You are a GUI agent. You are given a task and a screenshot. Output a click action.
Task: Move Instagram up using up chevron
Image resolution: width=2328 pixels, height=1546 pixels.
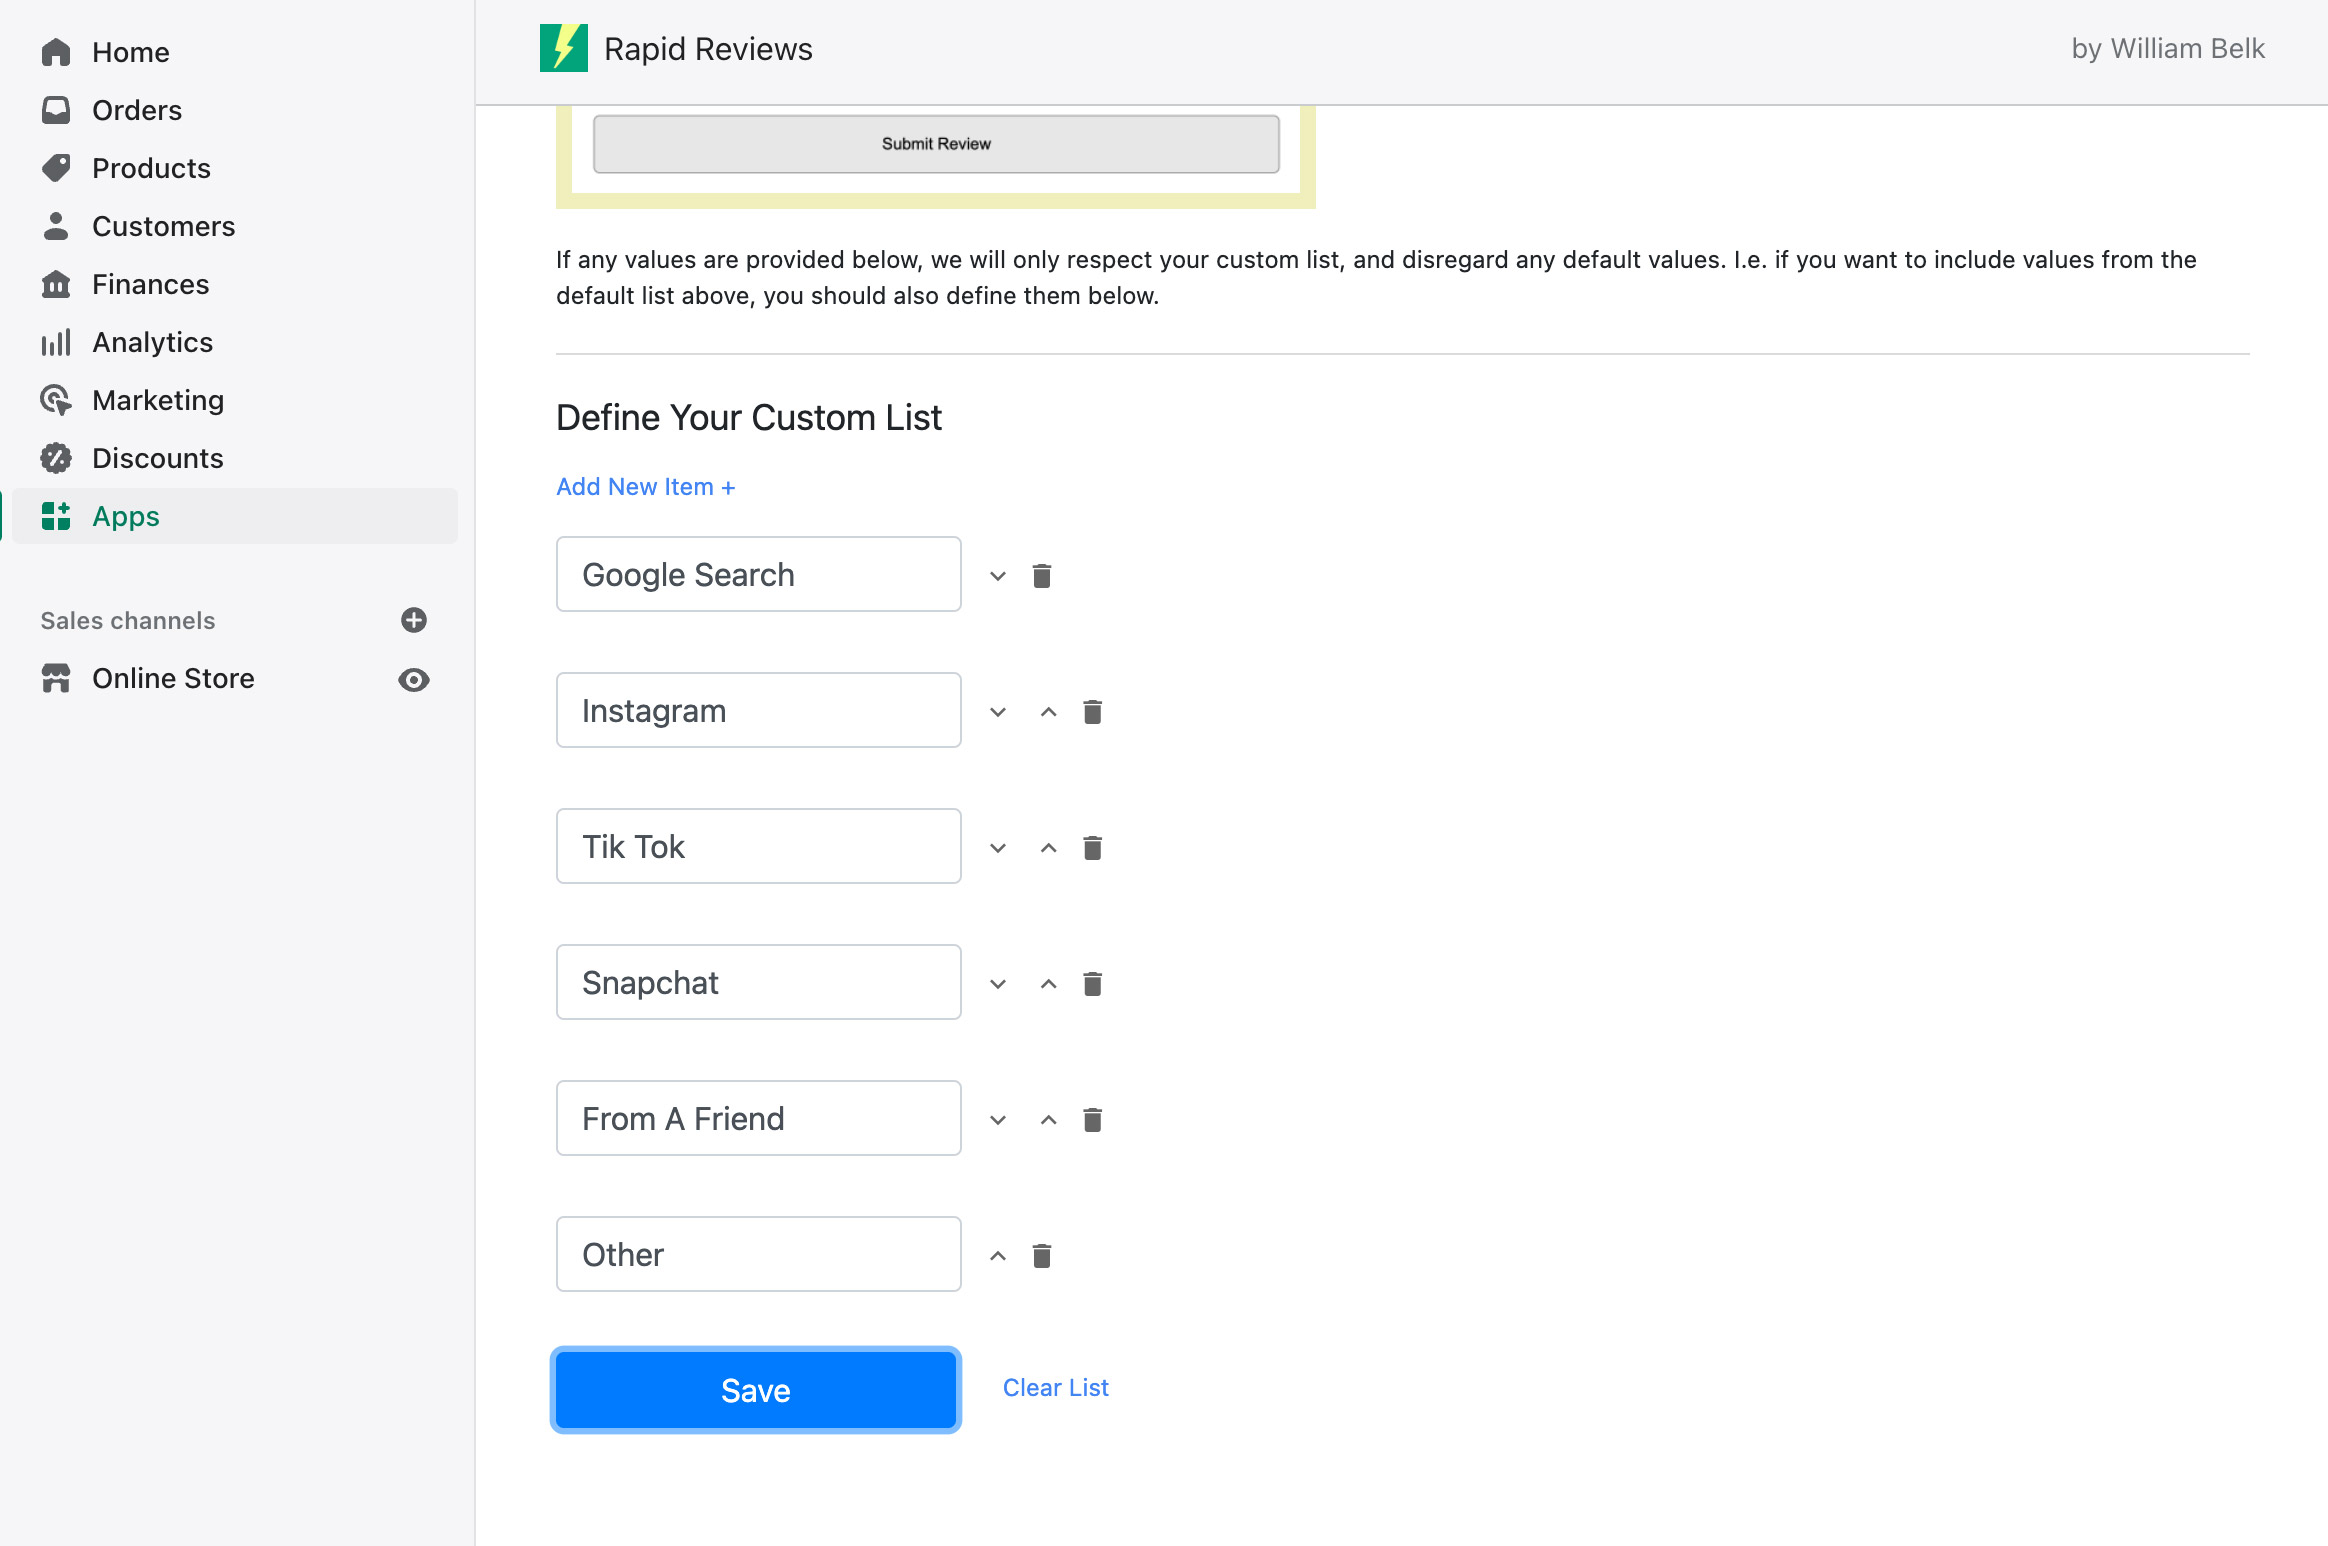click(1048, 712)
